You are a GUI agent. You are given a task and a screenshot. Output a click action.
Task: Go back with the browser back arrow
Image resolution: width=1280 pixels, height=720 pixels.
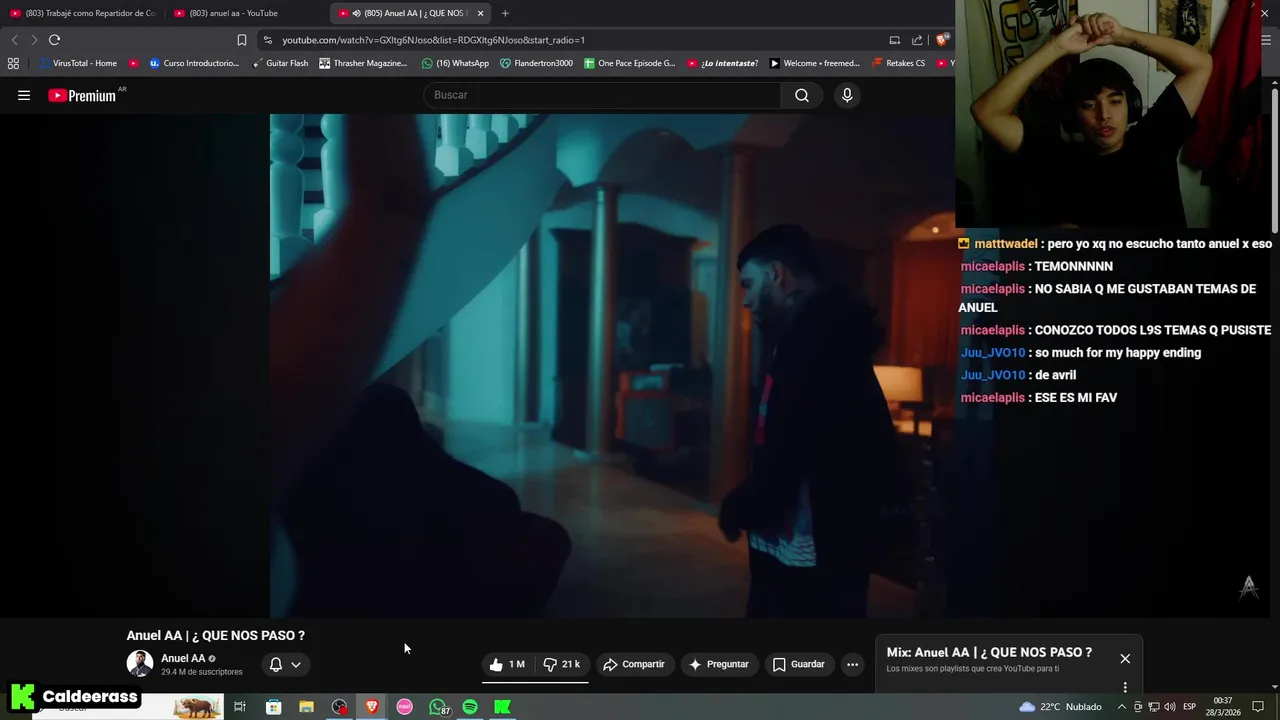[14, 40]
